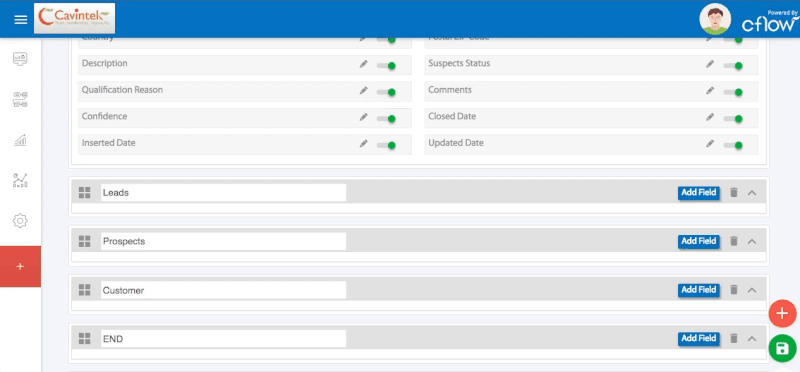Grab the Prospects section grid handle icon
The height and width of the screenshot is (372, 800).
pos(84,241)
